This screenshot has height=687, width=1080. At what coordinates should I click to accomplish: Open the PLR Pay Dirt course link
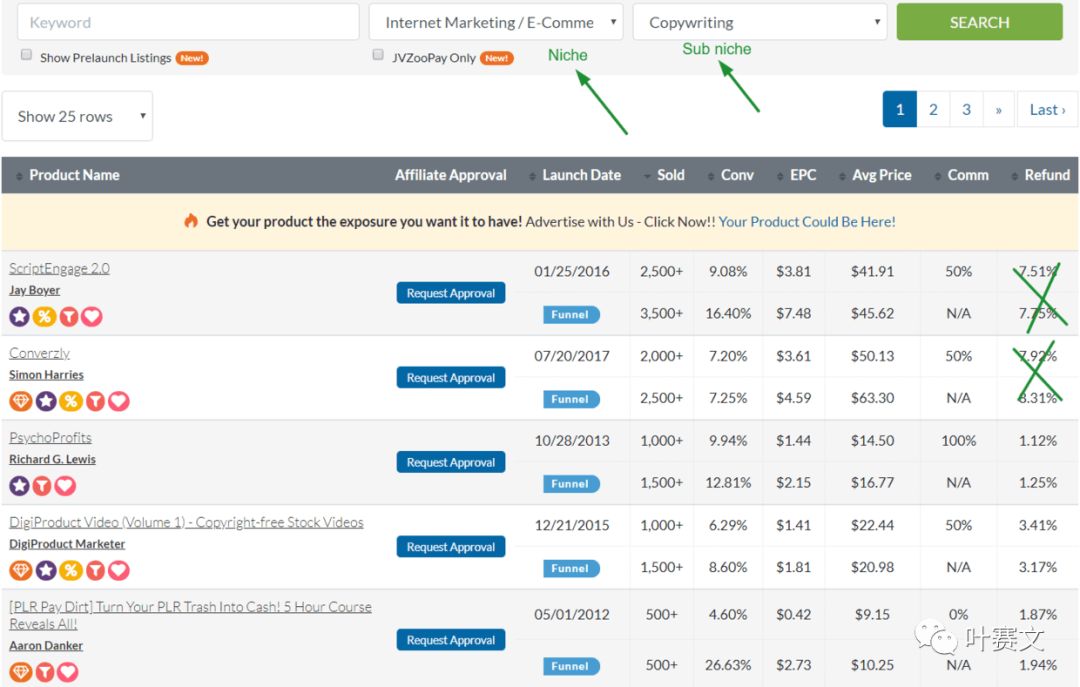pos(190,615)
